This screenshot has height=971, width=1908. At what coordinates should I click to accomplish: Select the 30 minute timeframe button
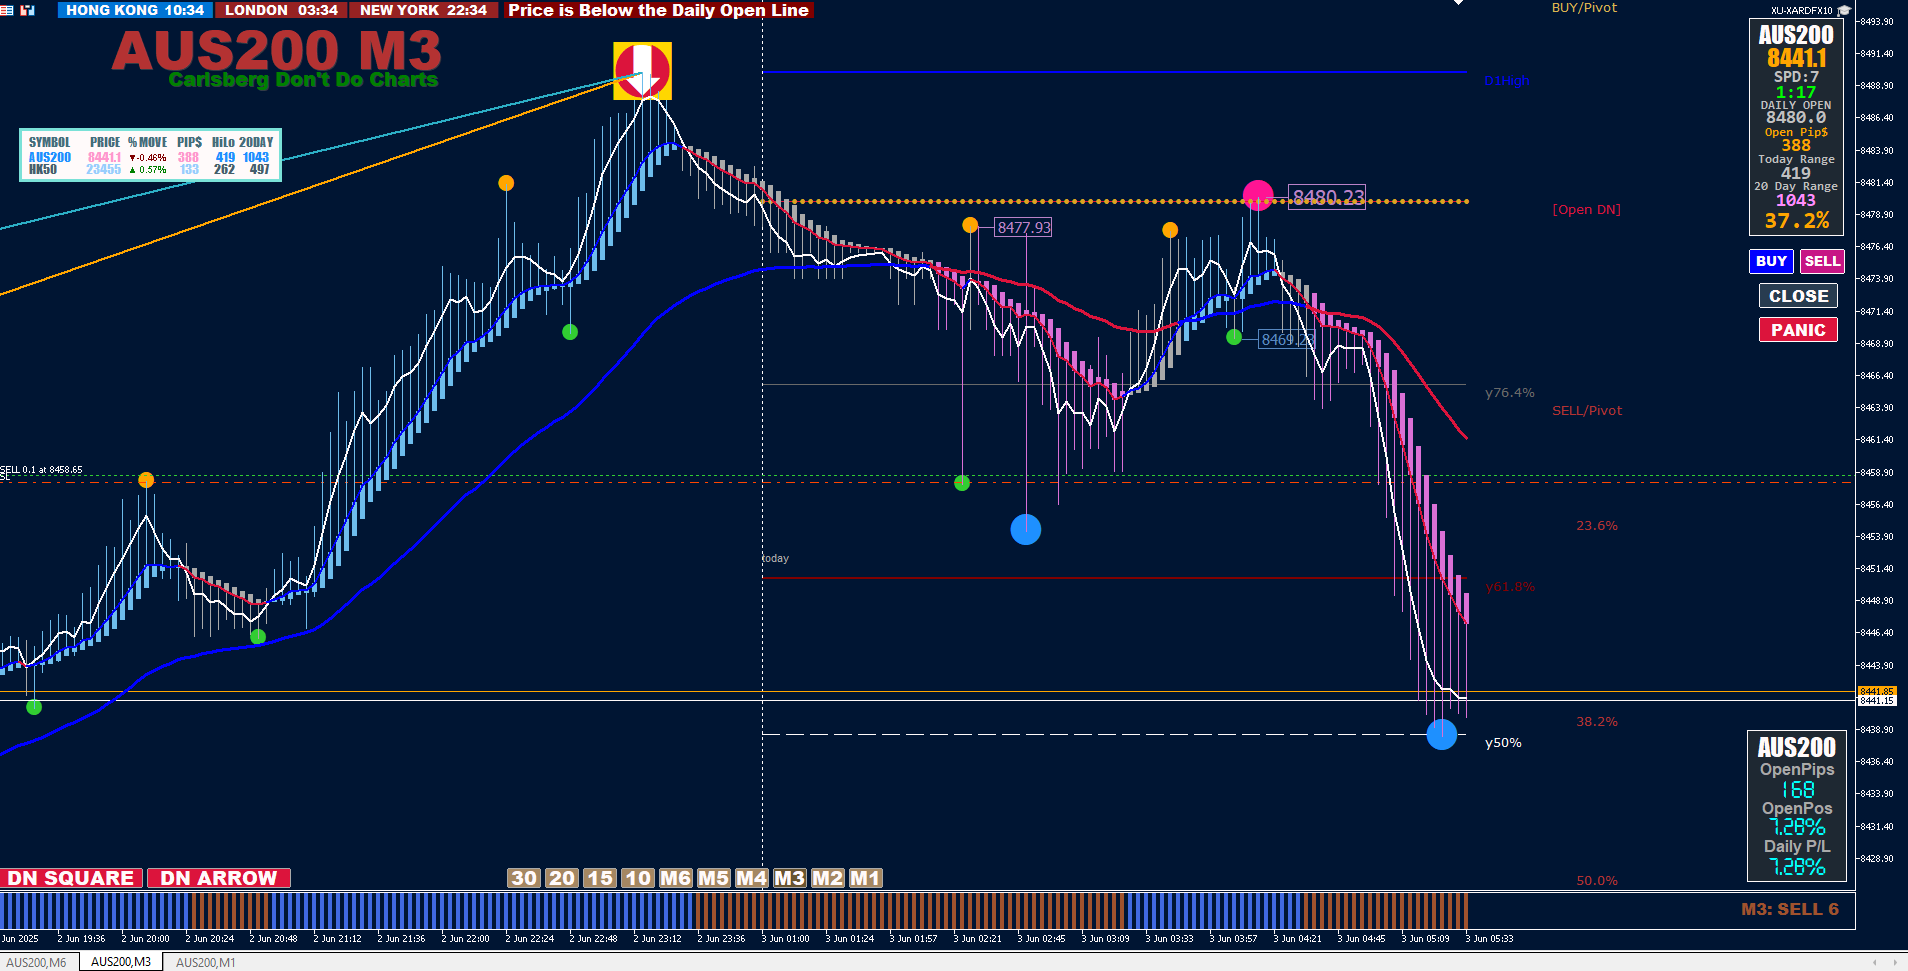point(524,878)
